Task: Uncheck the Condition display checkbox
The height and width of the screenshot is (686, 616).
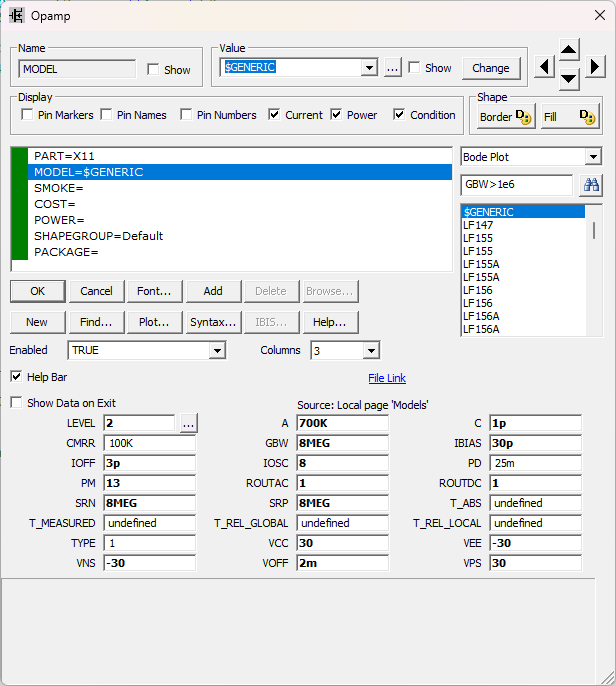Action: (399, 115)
